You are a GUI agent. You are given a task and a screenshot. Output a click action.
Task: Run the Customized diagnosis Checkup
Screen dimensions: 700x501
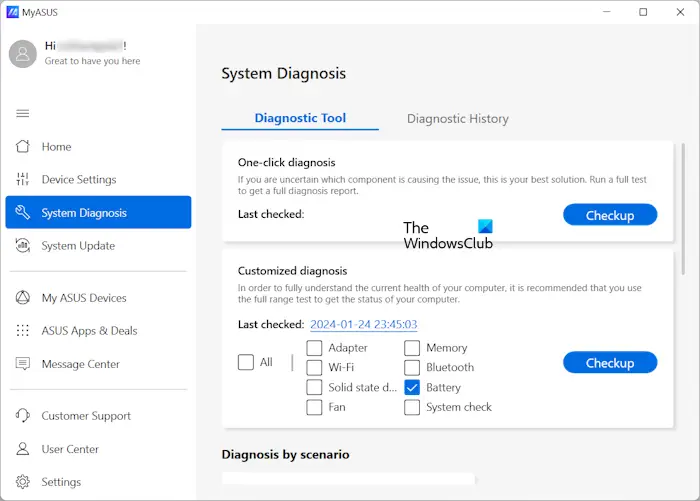(x=610, y=363)
